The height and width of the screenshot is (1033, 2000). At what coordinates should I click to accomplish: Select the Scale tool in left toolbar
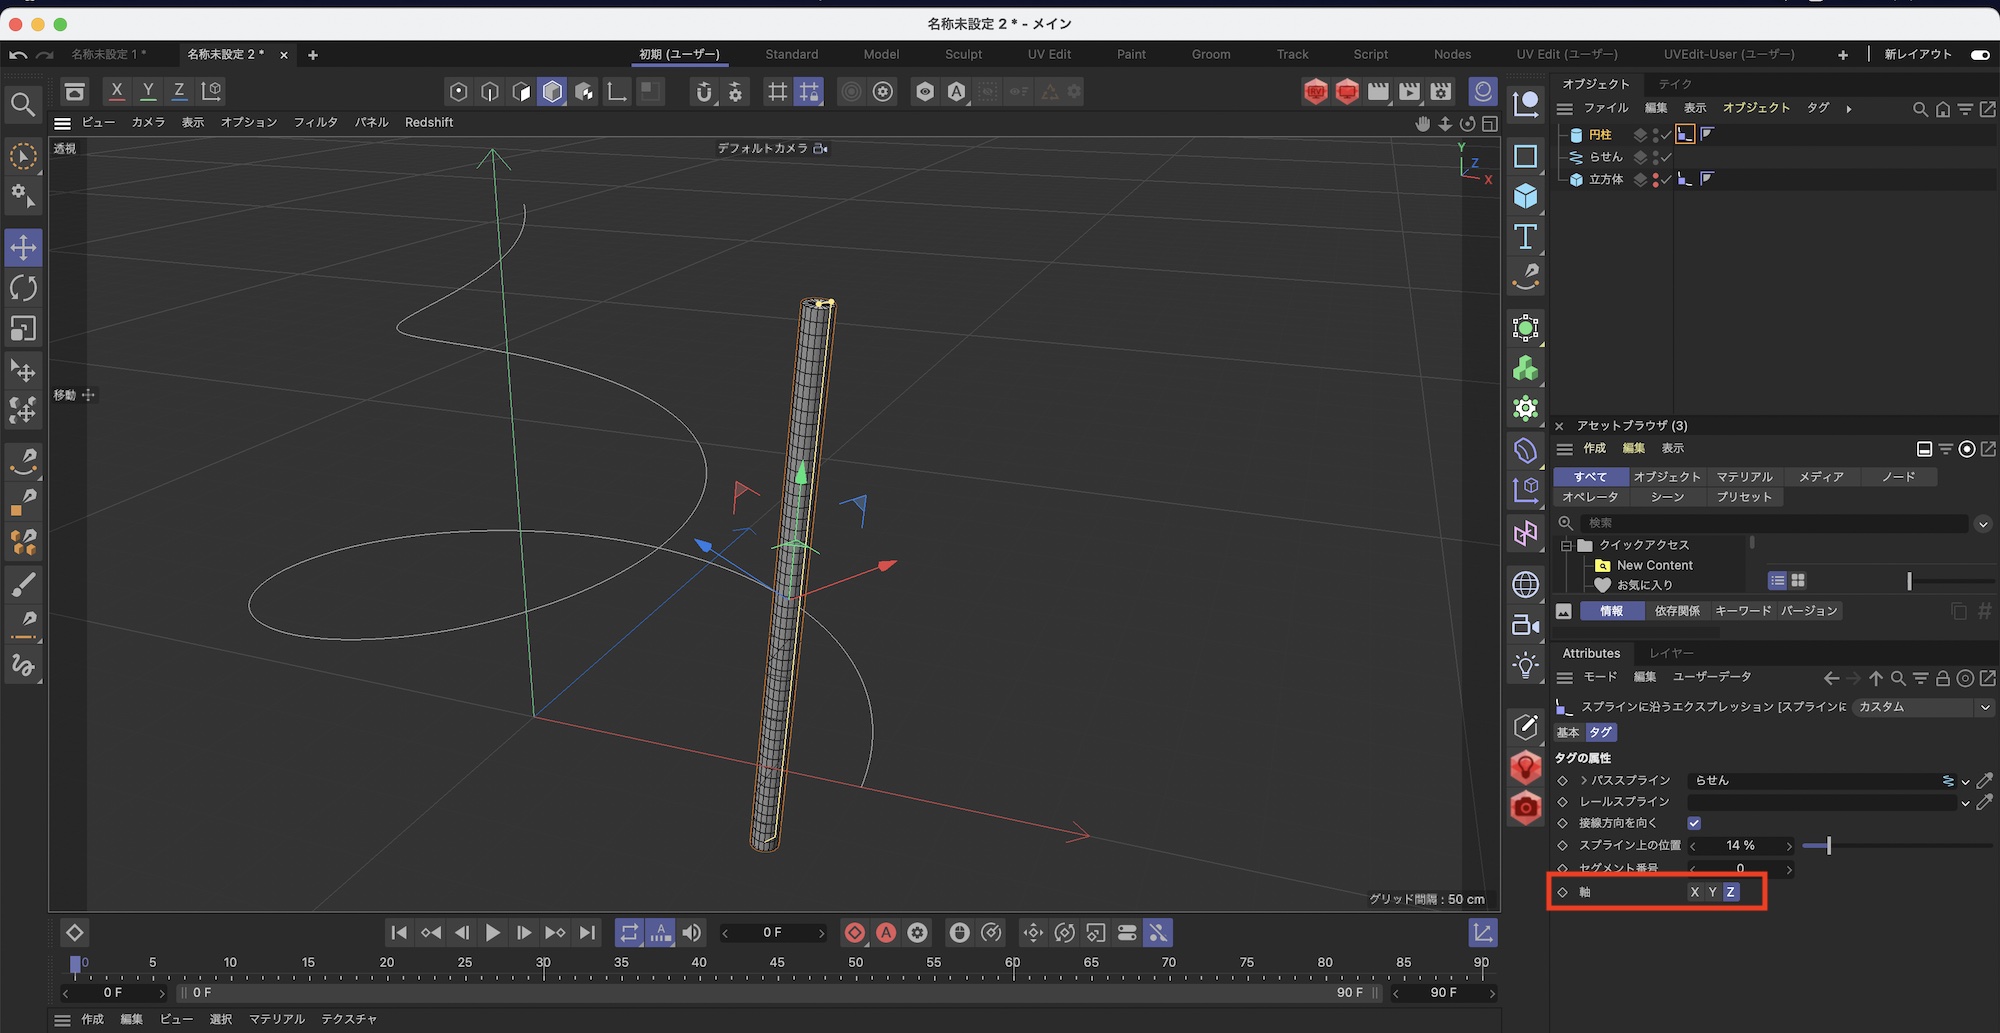(x=23, y=329)
